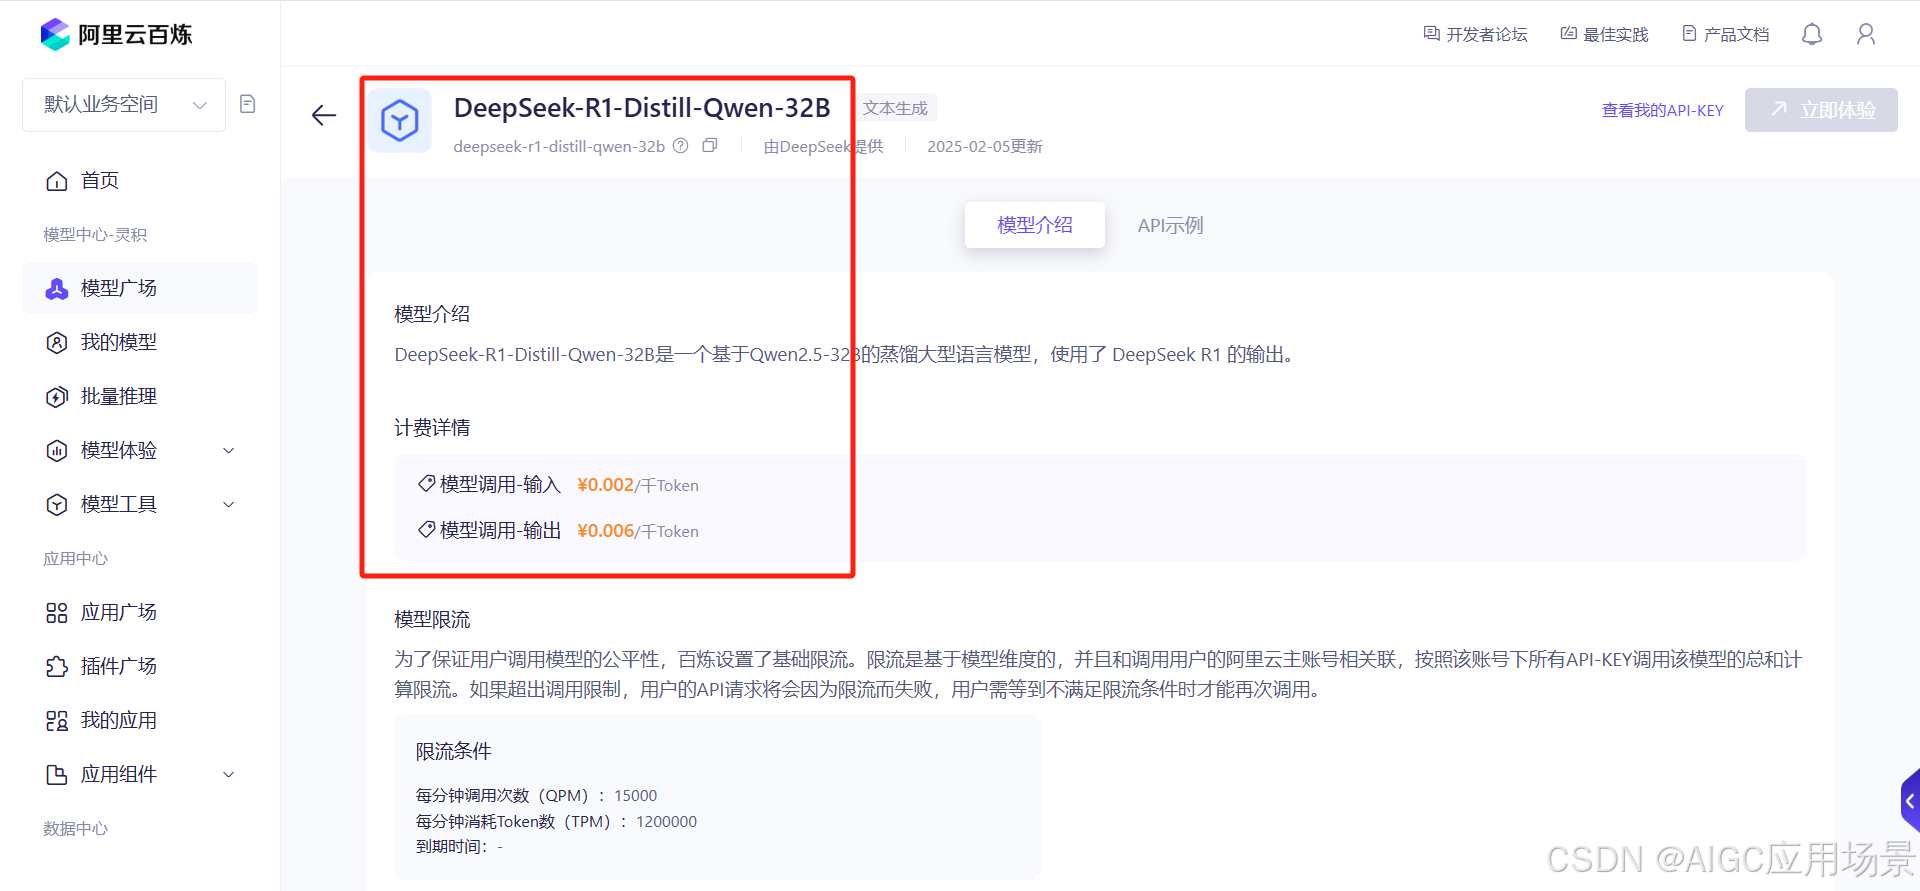Viewport: 1920px width, 891px height.
Task: Click the home icon next to 首页
Action: pos(57,181)
